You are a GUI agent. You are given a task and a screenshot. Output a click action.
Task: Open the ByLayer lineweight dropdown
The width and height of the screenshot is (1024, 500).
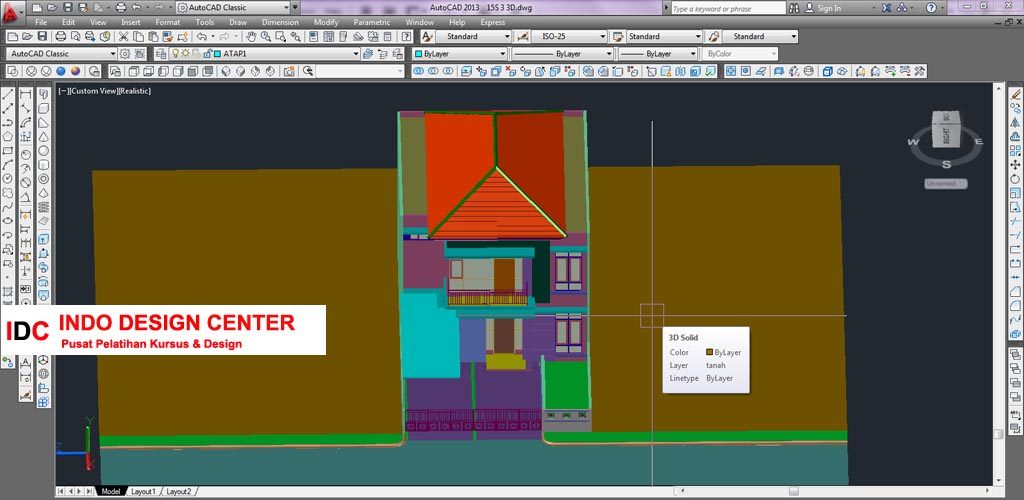point(658,54)
